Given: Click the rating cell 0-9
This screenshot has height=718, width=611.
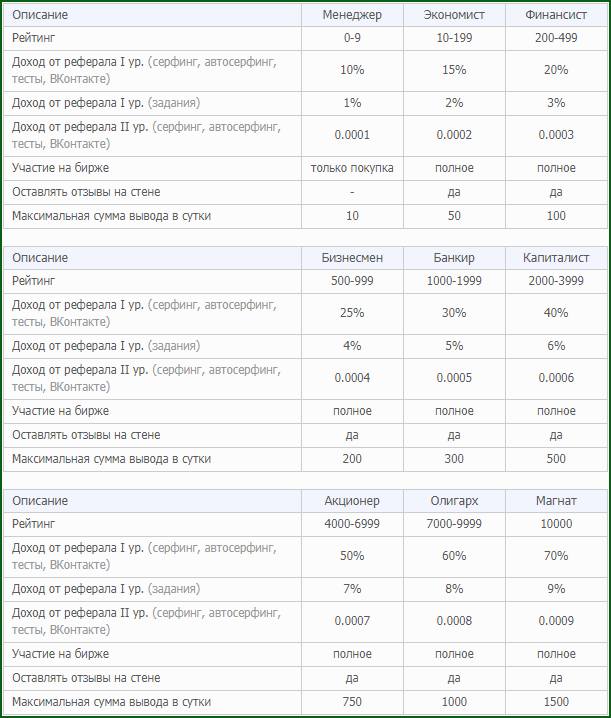Looking at the screenshot, I should click(x=352, y=38).
